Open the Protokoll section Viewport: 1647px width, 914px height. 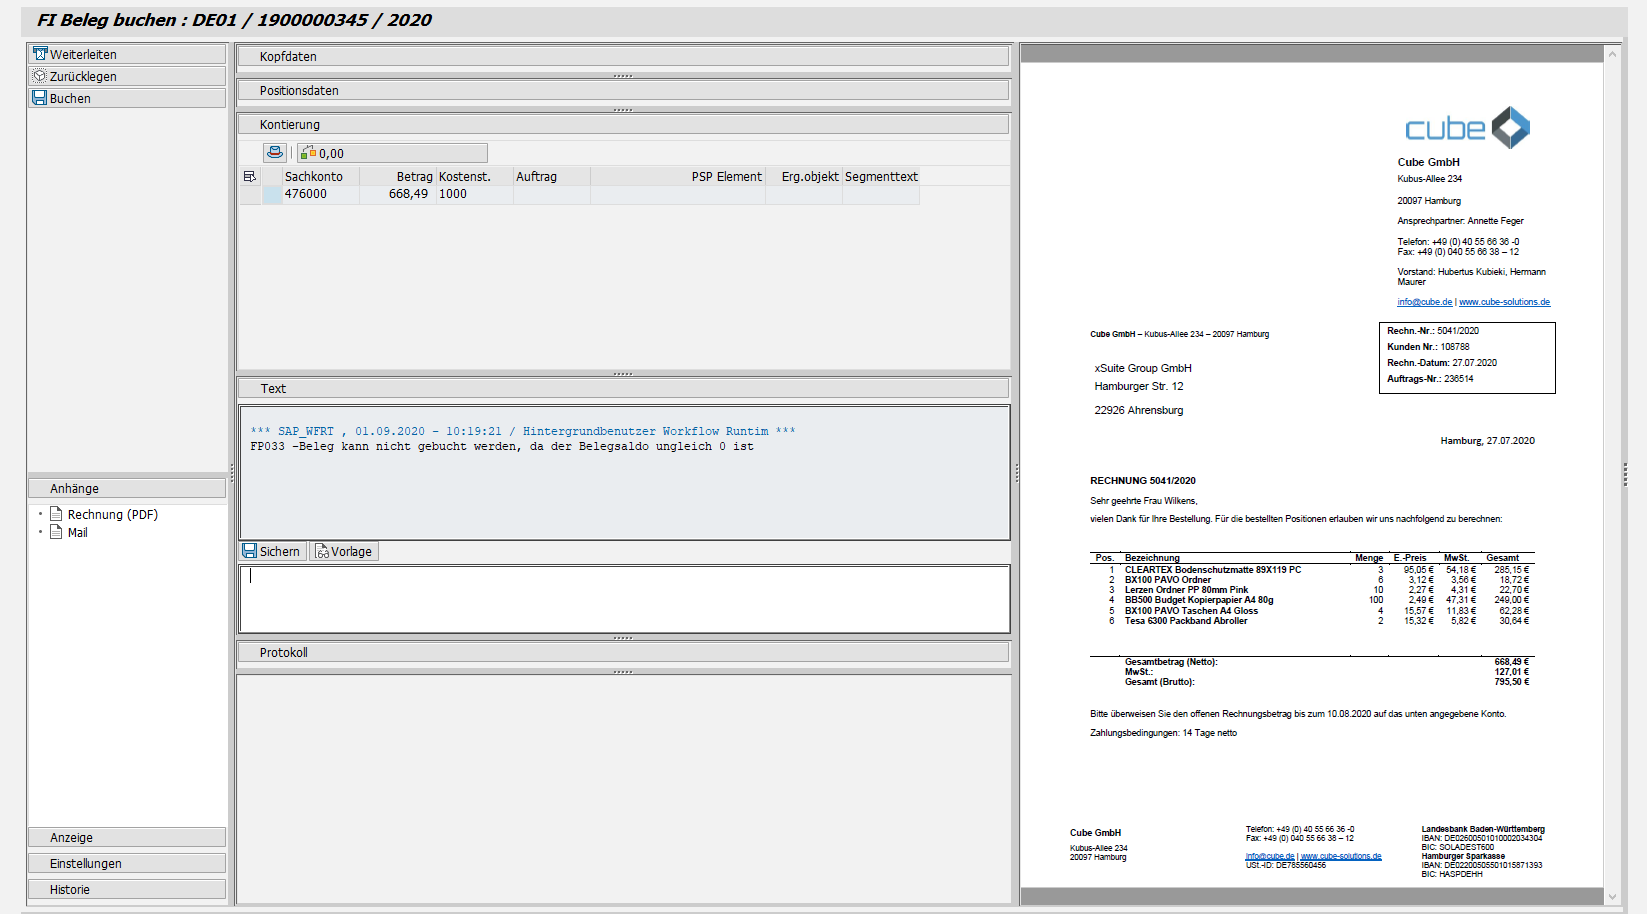(x=622, y=653)
